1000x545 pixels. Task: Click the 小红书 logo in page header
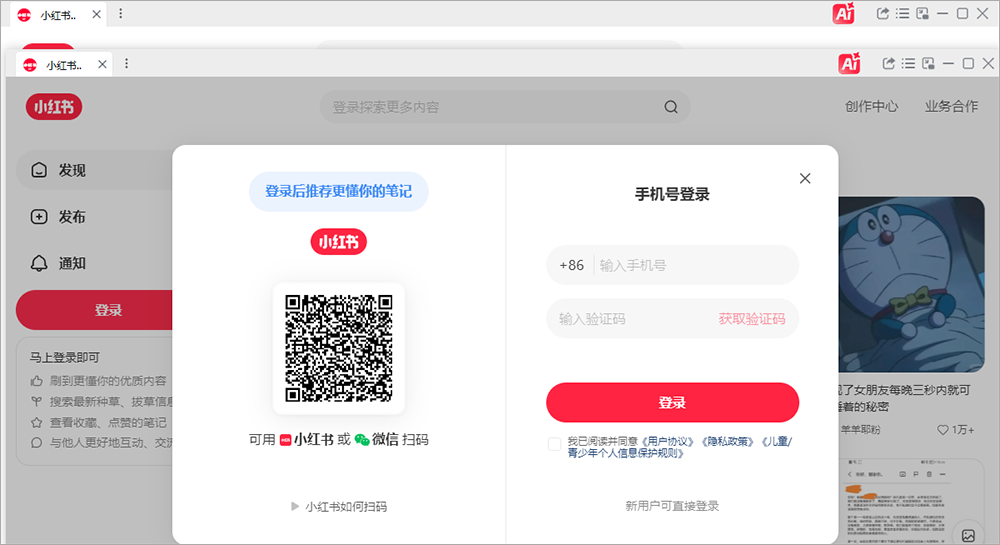54,107
